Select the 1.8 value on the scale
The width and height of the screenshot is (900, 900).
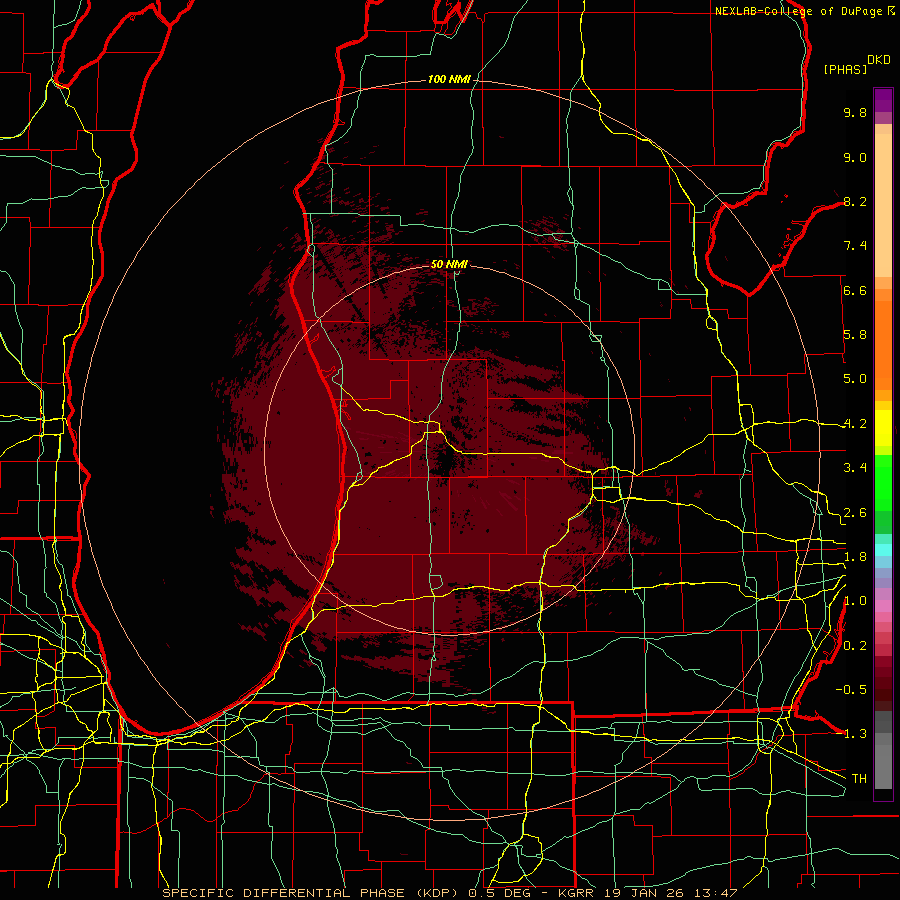click(855, 557)
